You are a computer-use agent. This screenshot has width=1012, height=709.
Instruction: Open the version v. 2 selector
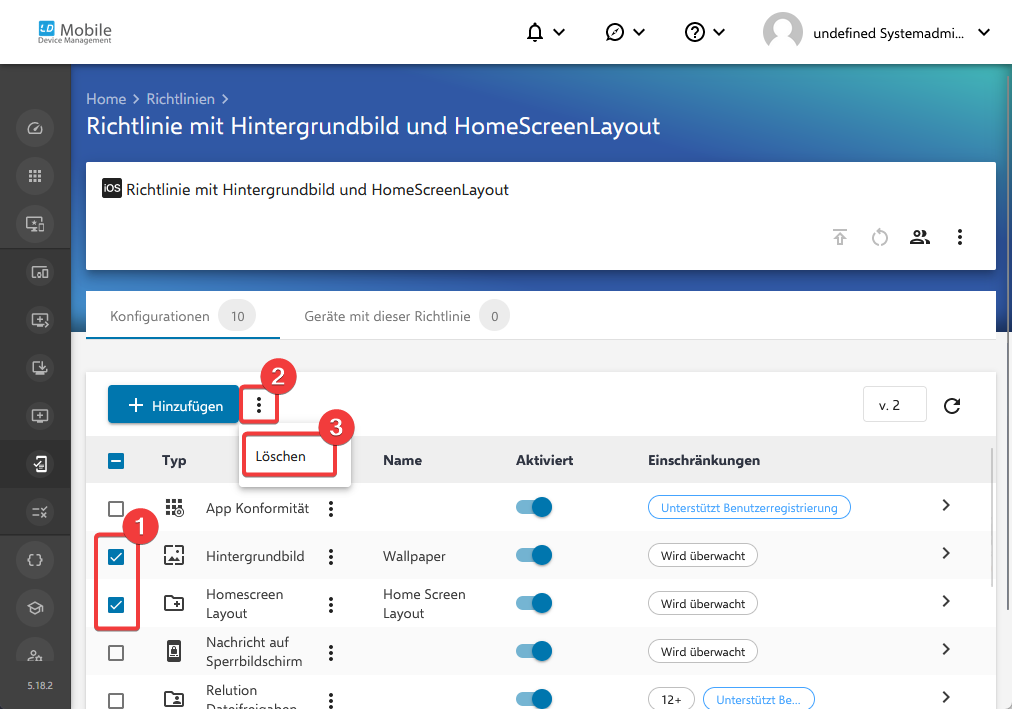tap(895, 404)
